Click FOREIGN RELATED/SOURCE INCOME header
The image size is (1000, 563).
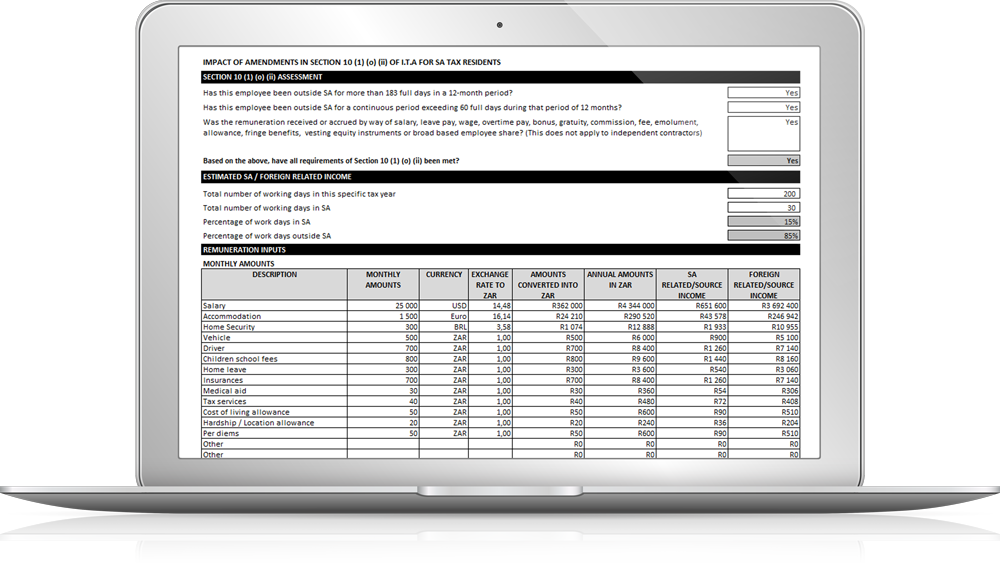click(x=764, y=284)
